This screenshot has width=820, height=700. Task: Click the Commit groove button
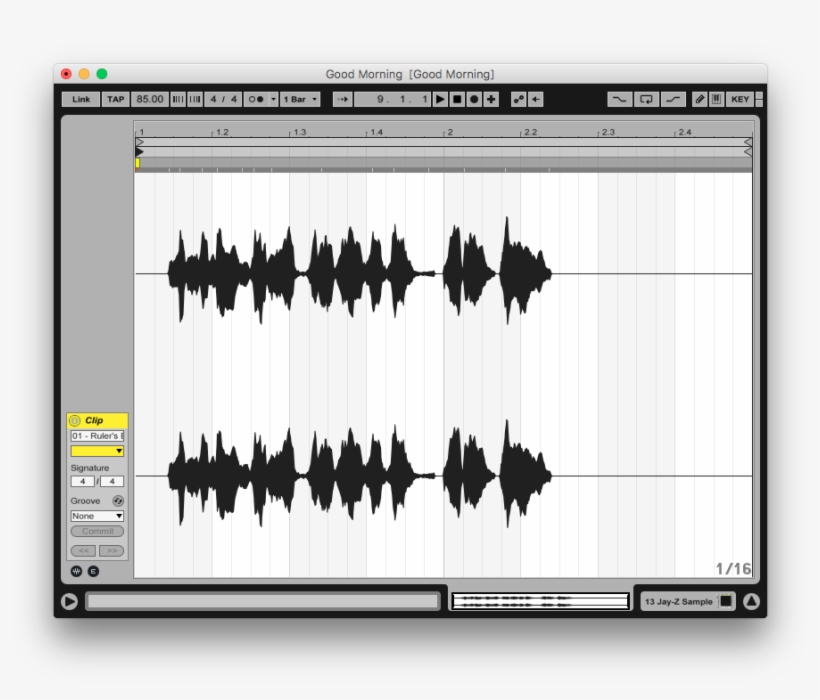click(97, 531)
